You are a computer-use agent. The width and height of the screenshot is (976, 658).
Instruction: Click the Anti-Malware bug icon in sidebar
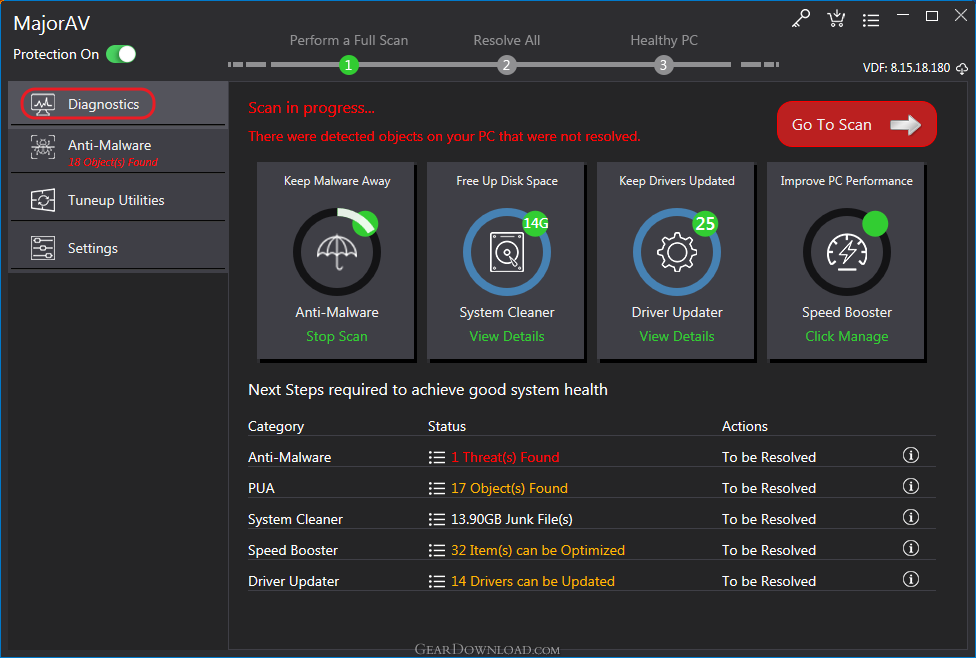click(43, 147)
